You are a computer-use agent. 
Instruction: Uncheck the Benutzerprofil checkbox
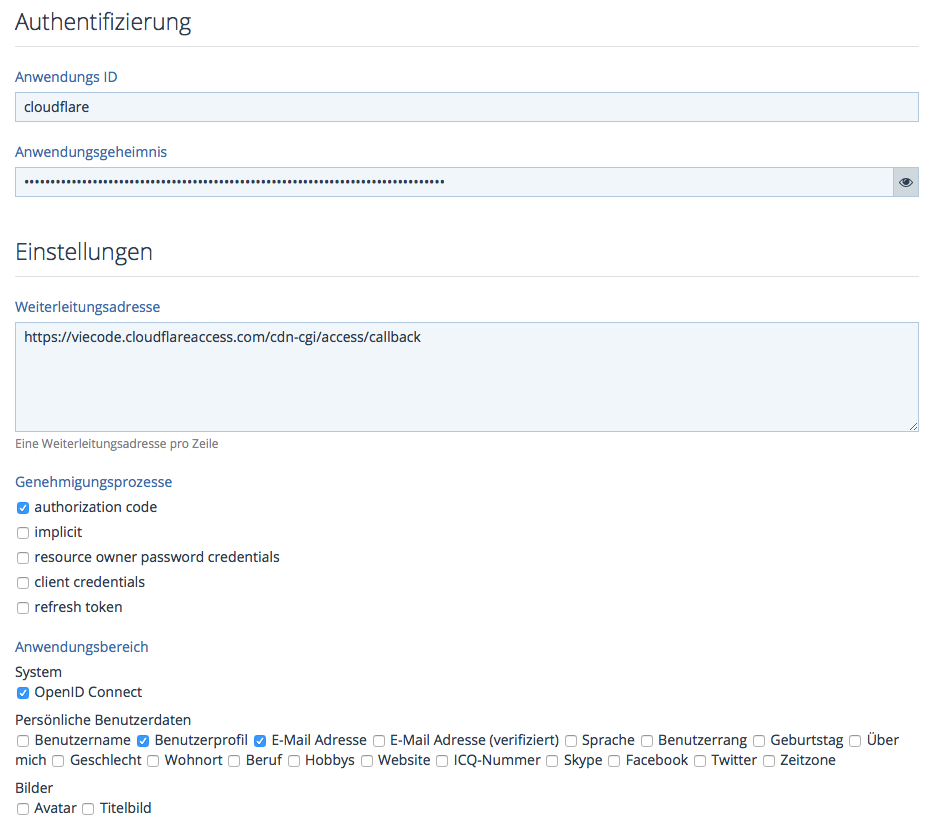coord(143,741)
